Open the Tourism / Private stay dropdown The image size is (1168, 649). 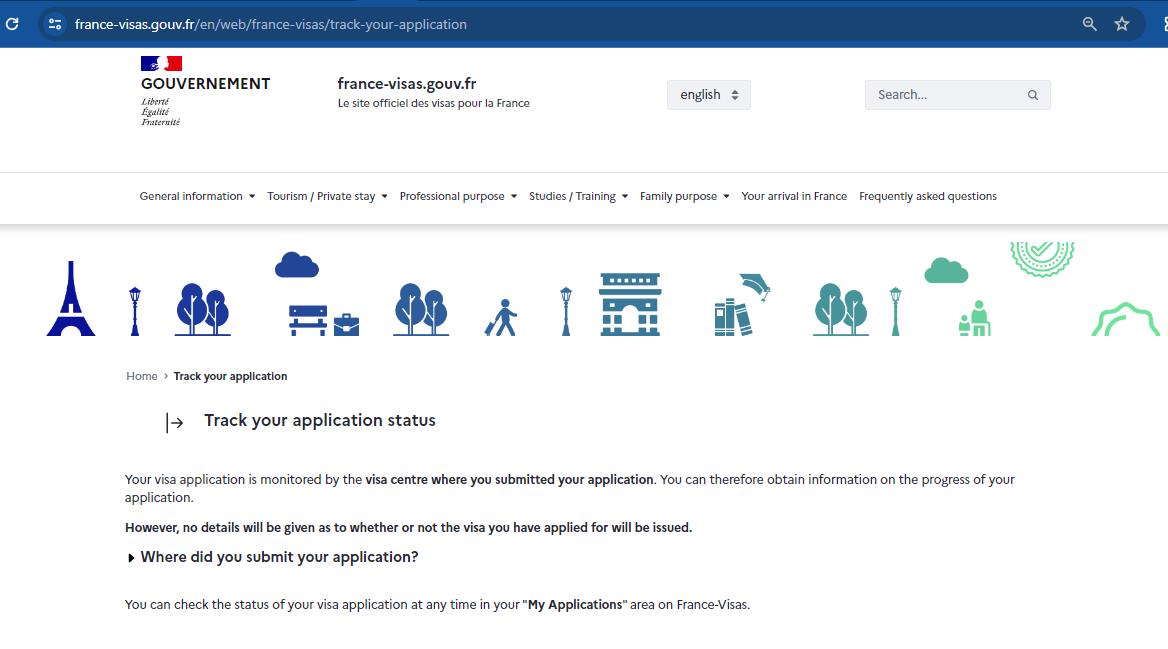tap(327, 196)
